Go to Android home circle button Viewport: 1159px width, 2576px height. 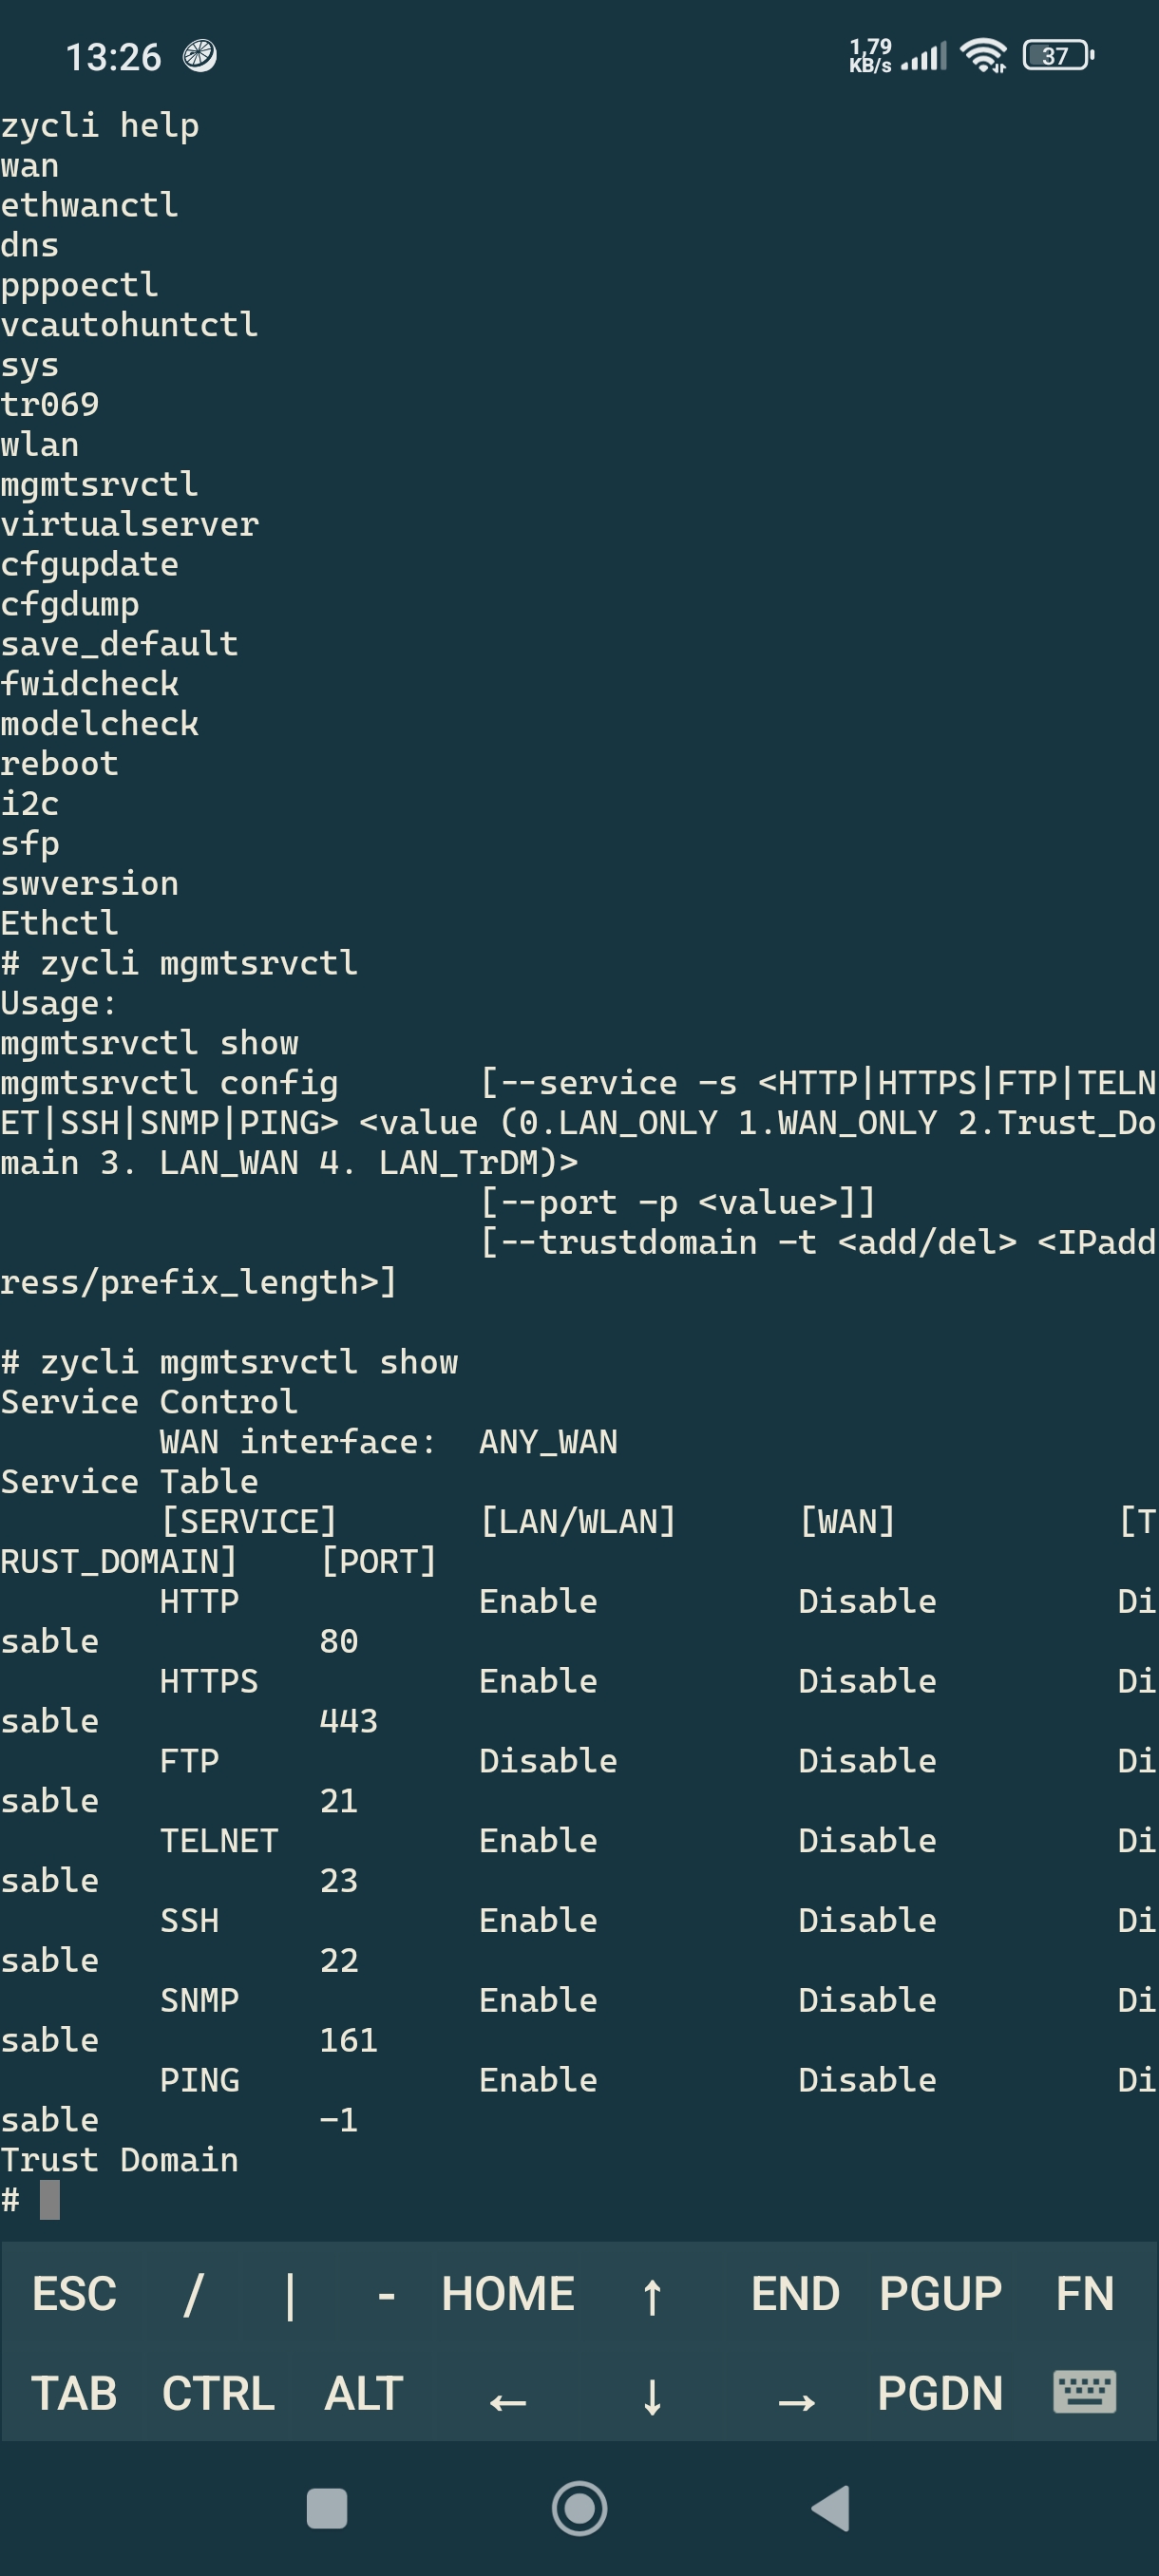coord(580,2508)
